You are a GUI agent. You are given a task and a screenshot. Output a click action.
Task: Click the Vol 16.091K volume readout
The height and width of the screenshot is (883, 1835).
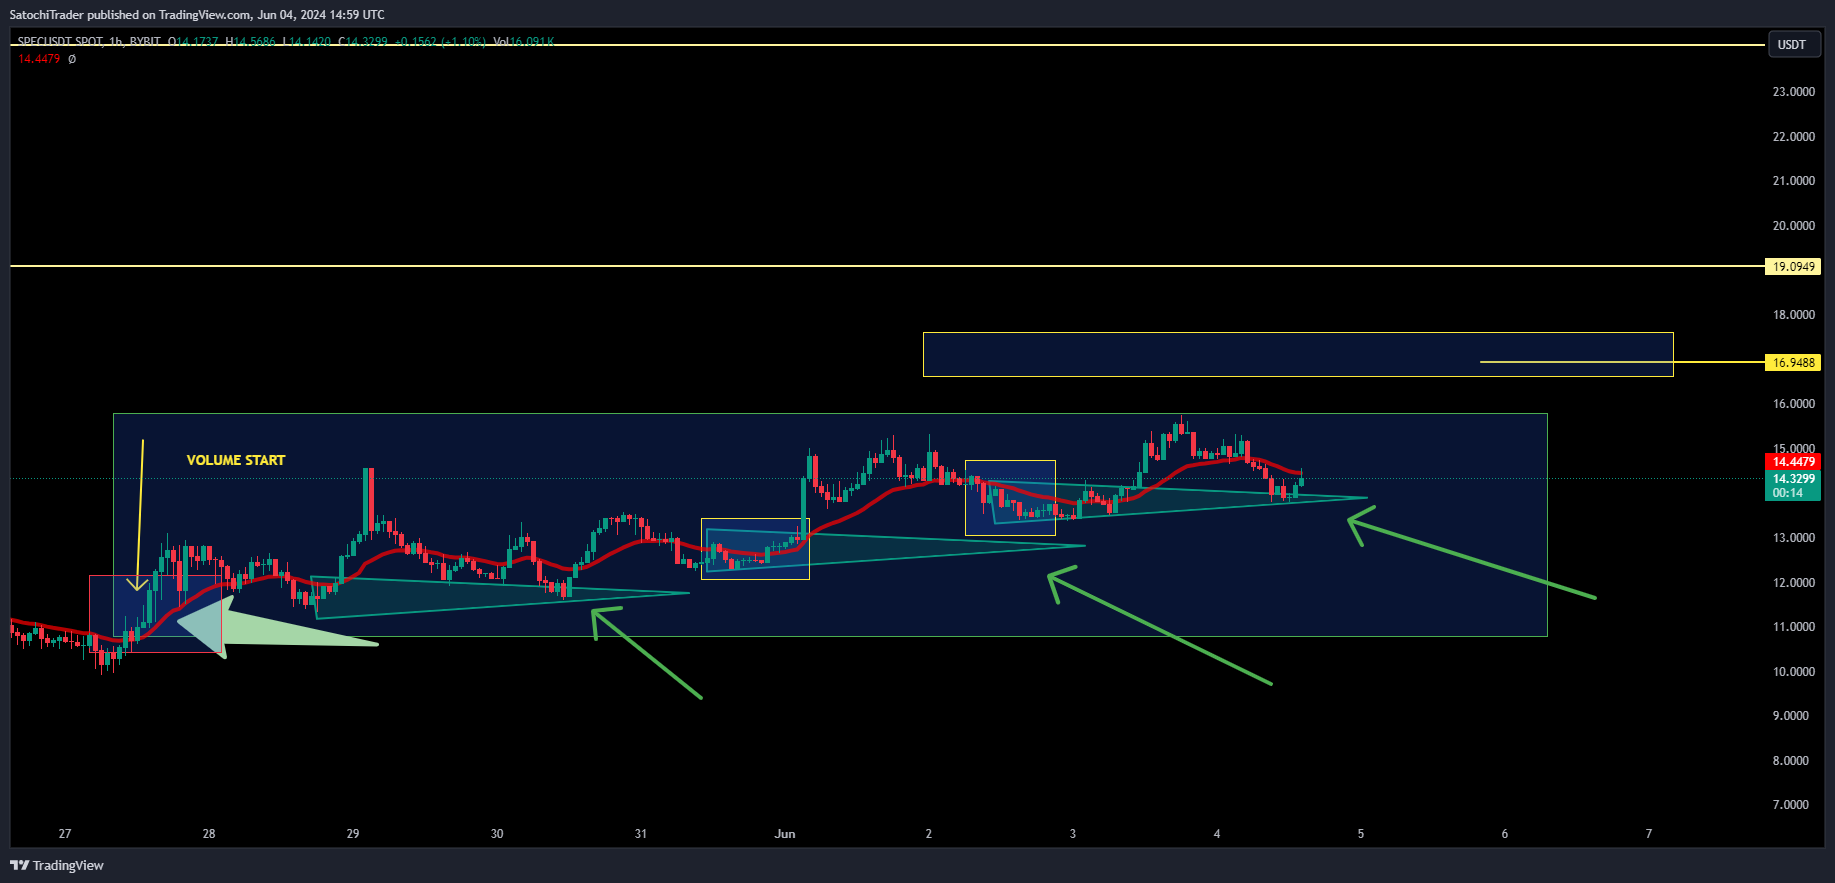(523, 42)
